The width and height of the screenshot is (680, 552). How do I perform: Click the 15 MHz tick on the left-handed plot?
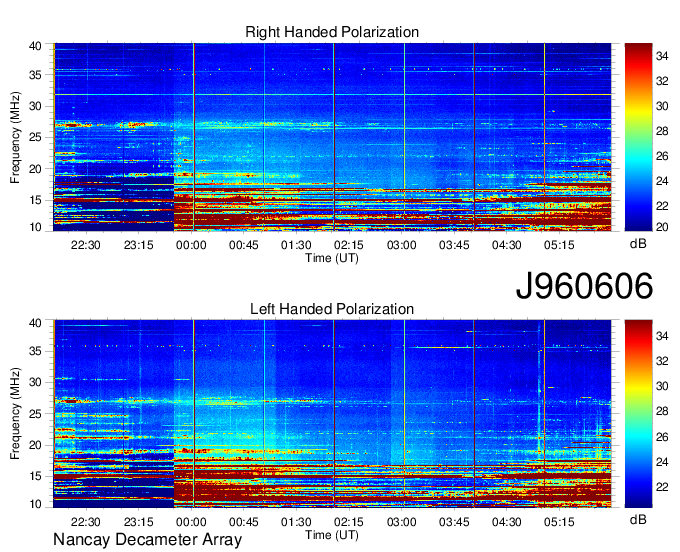tap(35, 477)
